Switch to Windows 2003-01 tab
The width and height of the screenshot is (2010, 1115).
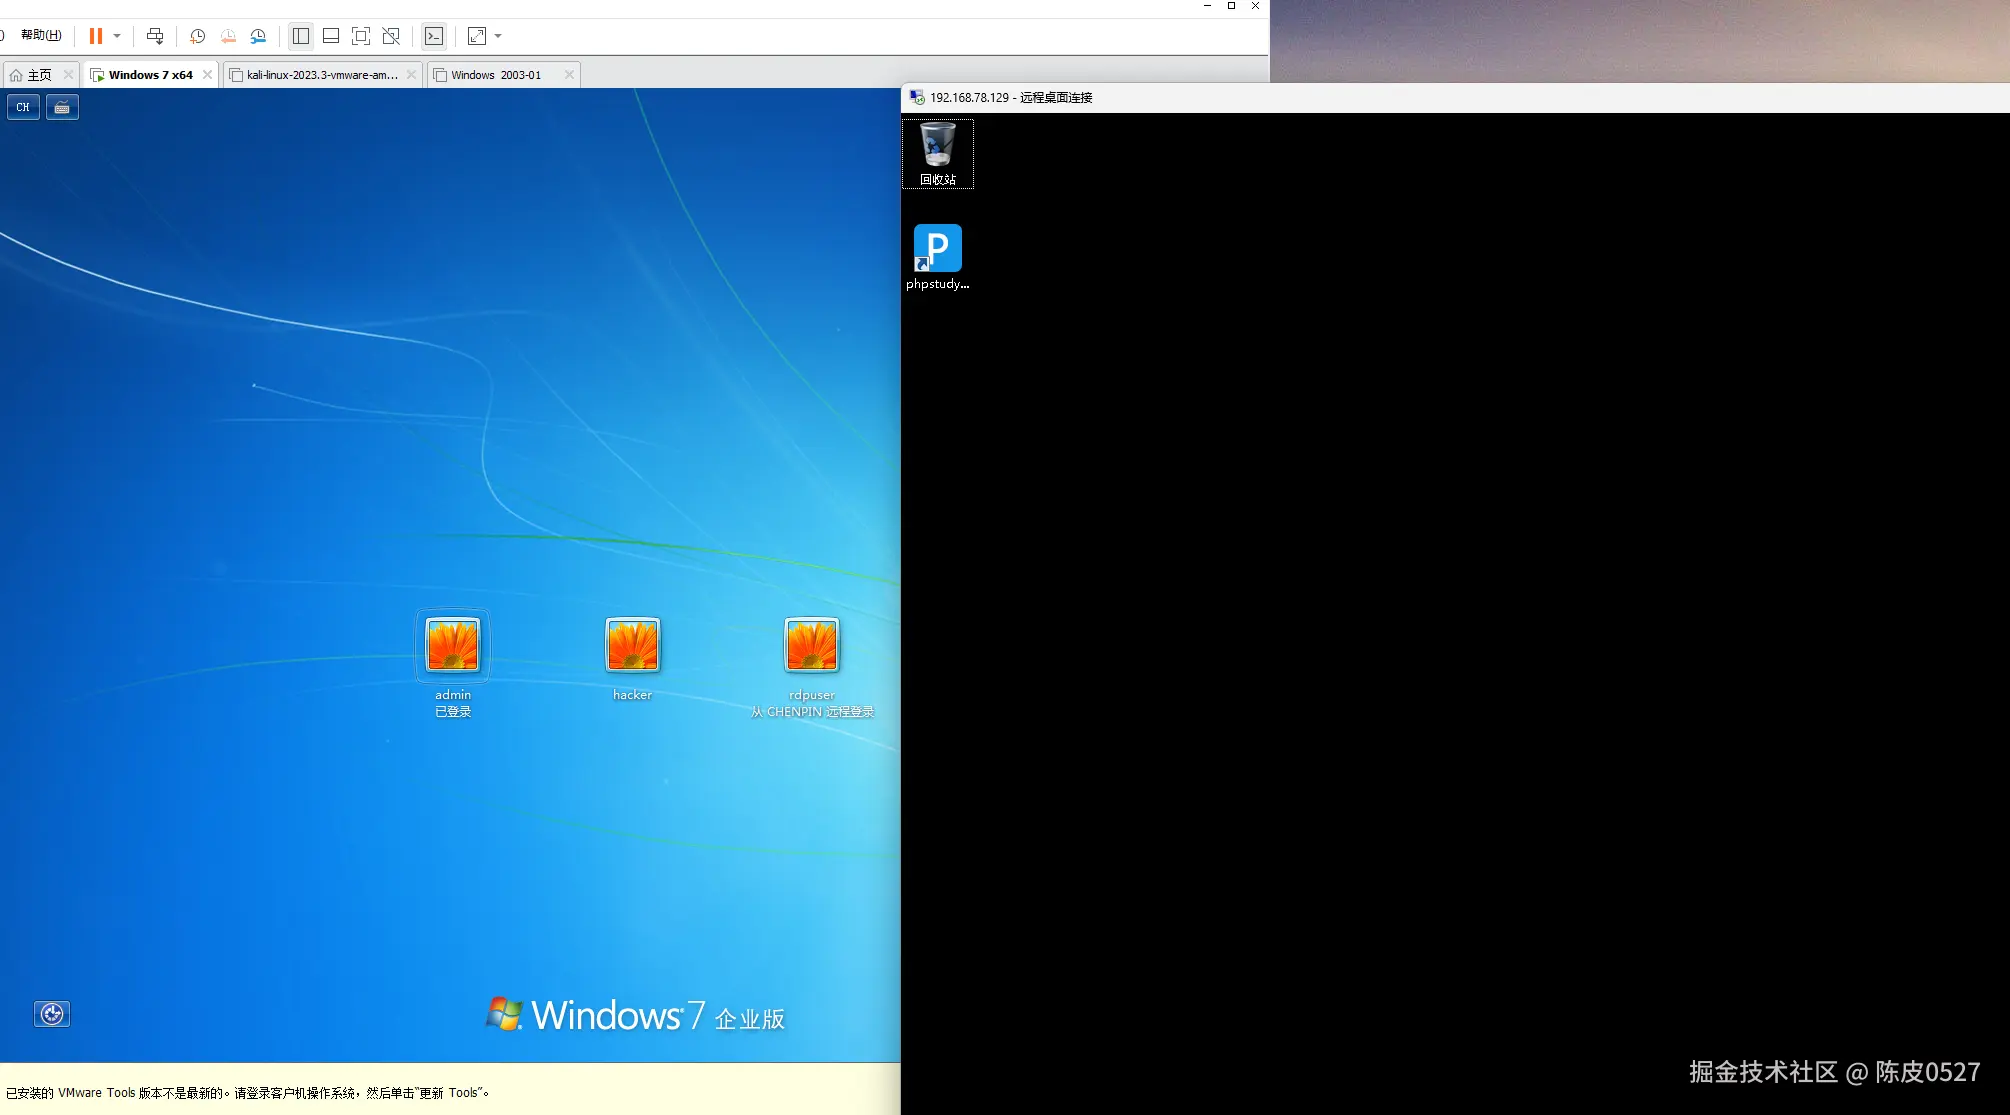495,75
